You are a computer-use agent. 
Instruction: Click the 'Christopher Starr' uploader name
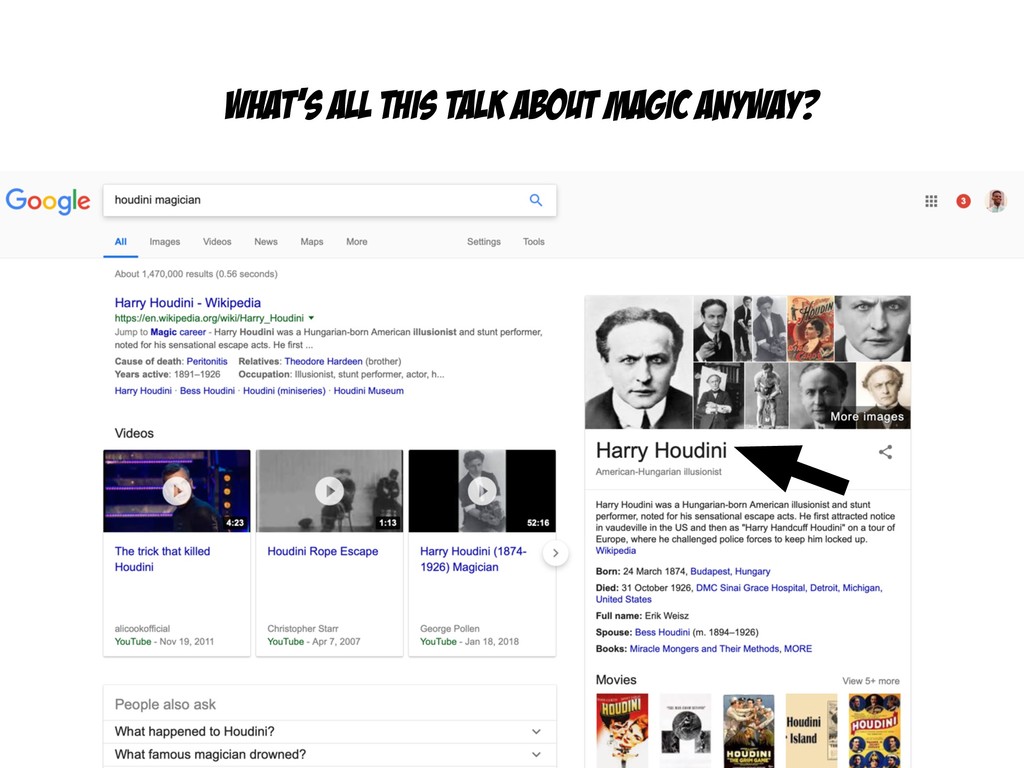click(x=303, y=628)
